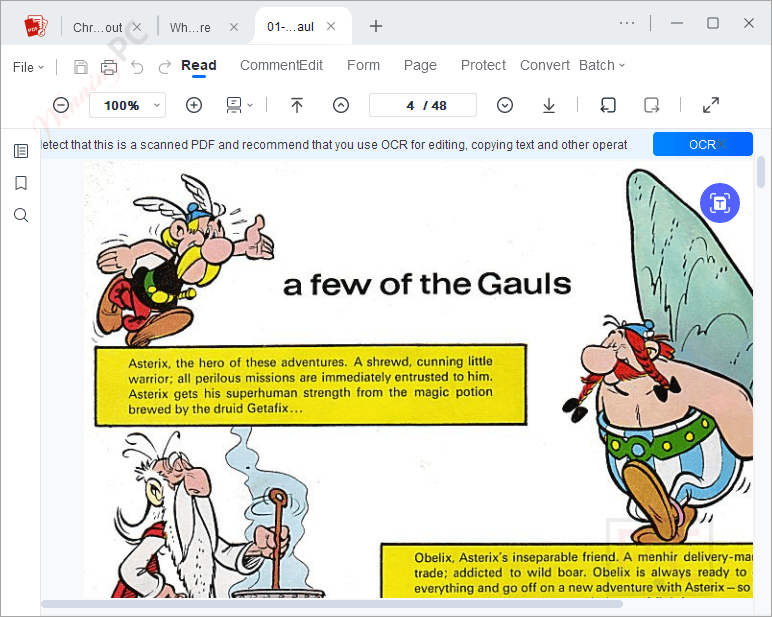This screenshot has width=772, height=617.
Task: Open the File menu
Action: tap(28, 67)
